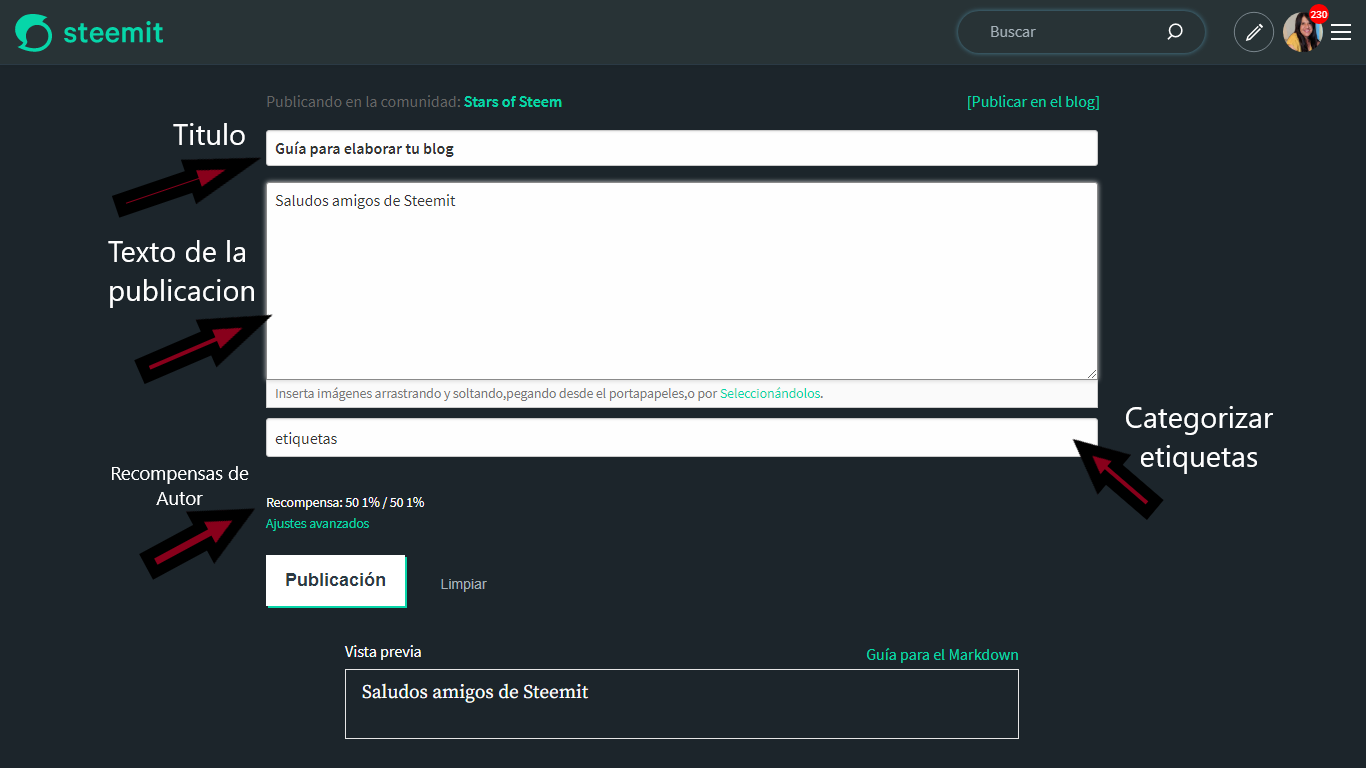Click the post body resize handle
Image resolution: width=1366 pixels, height=768 pixels.
pyautogui.click(x=1091, y=373)
